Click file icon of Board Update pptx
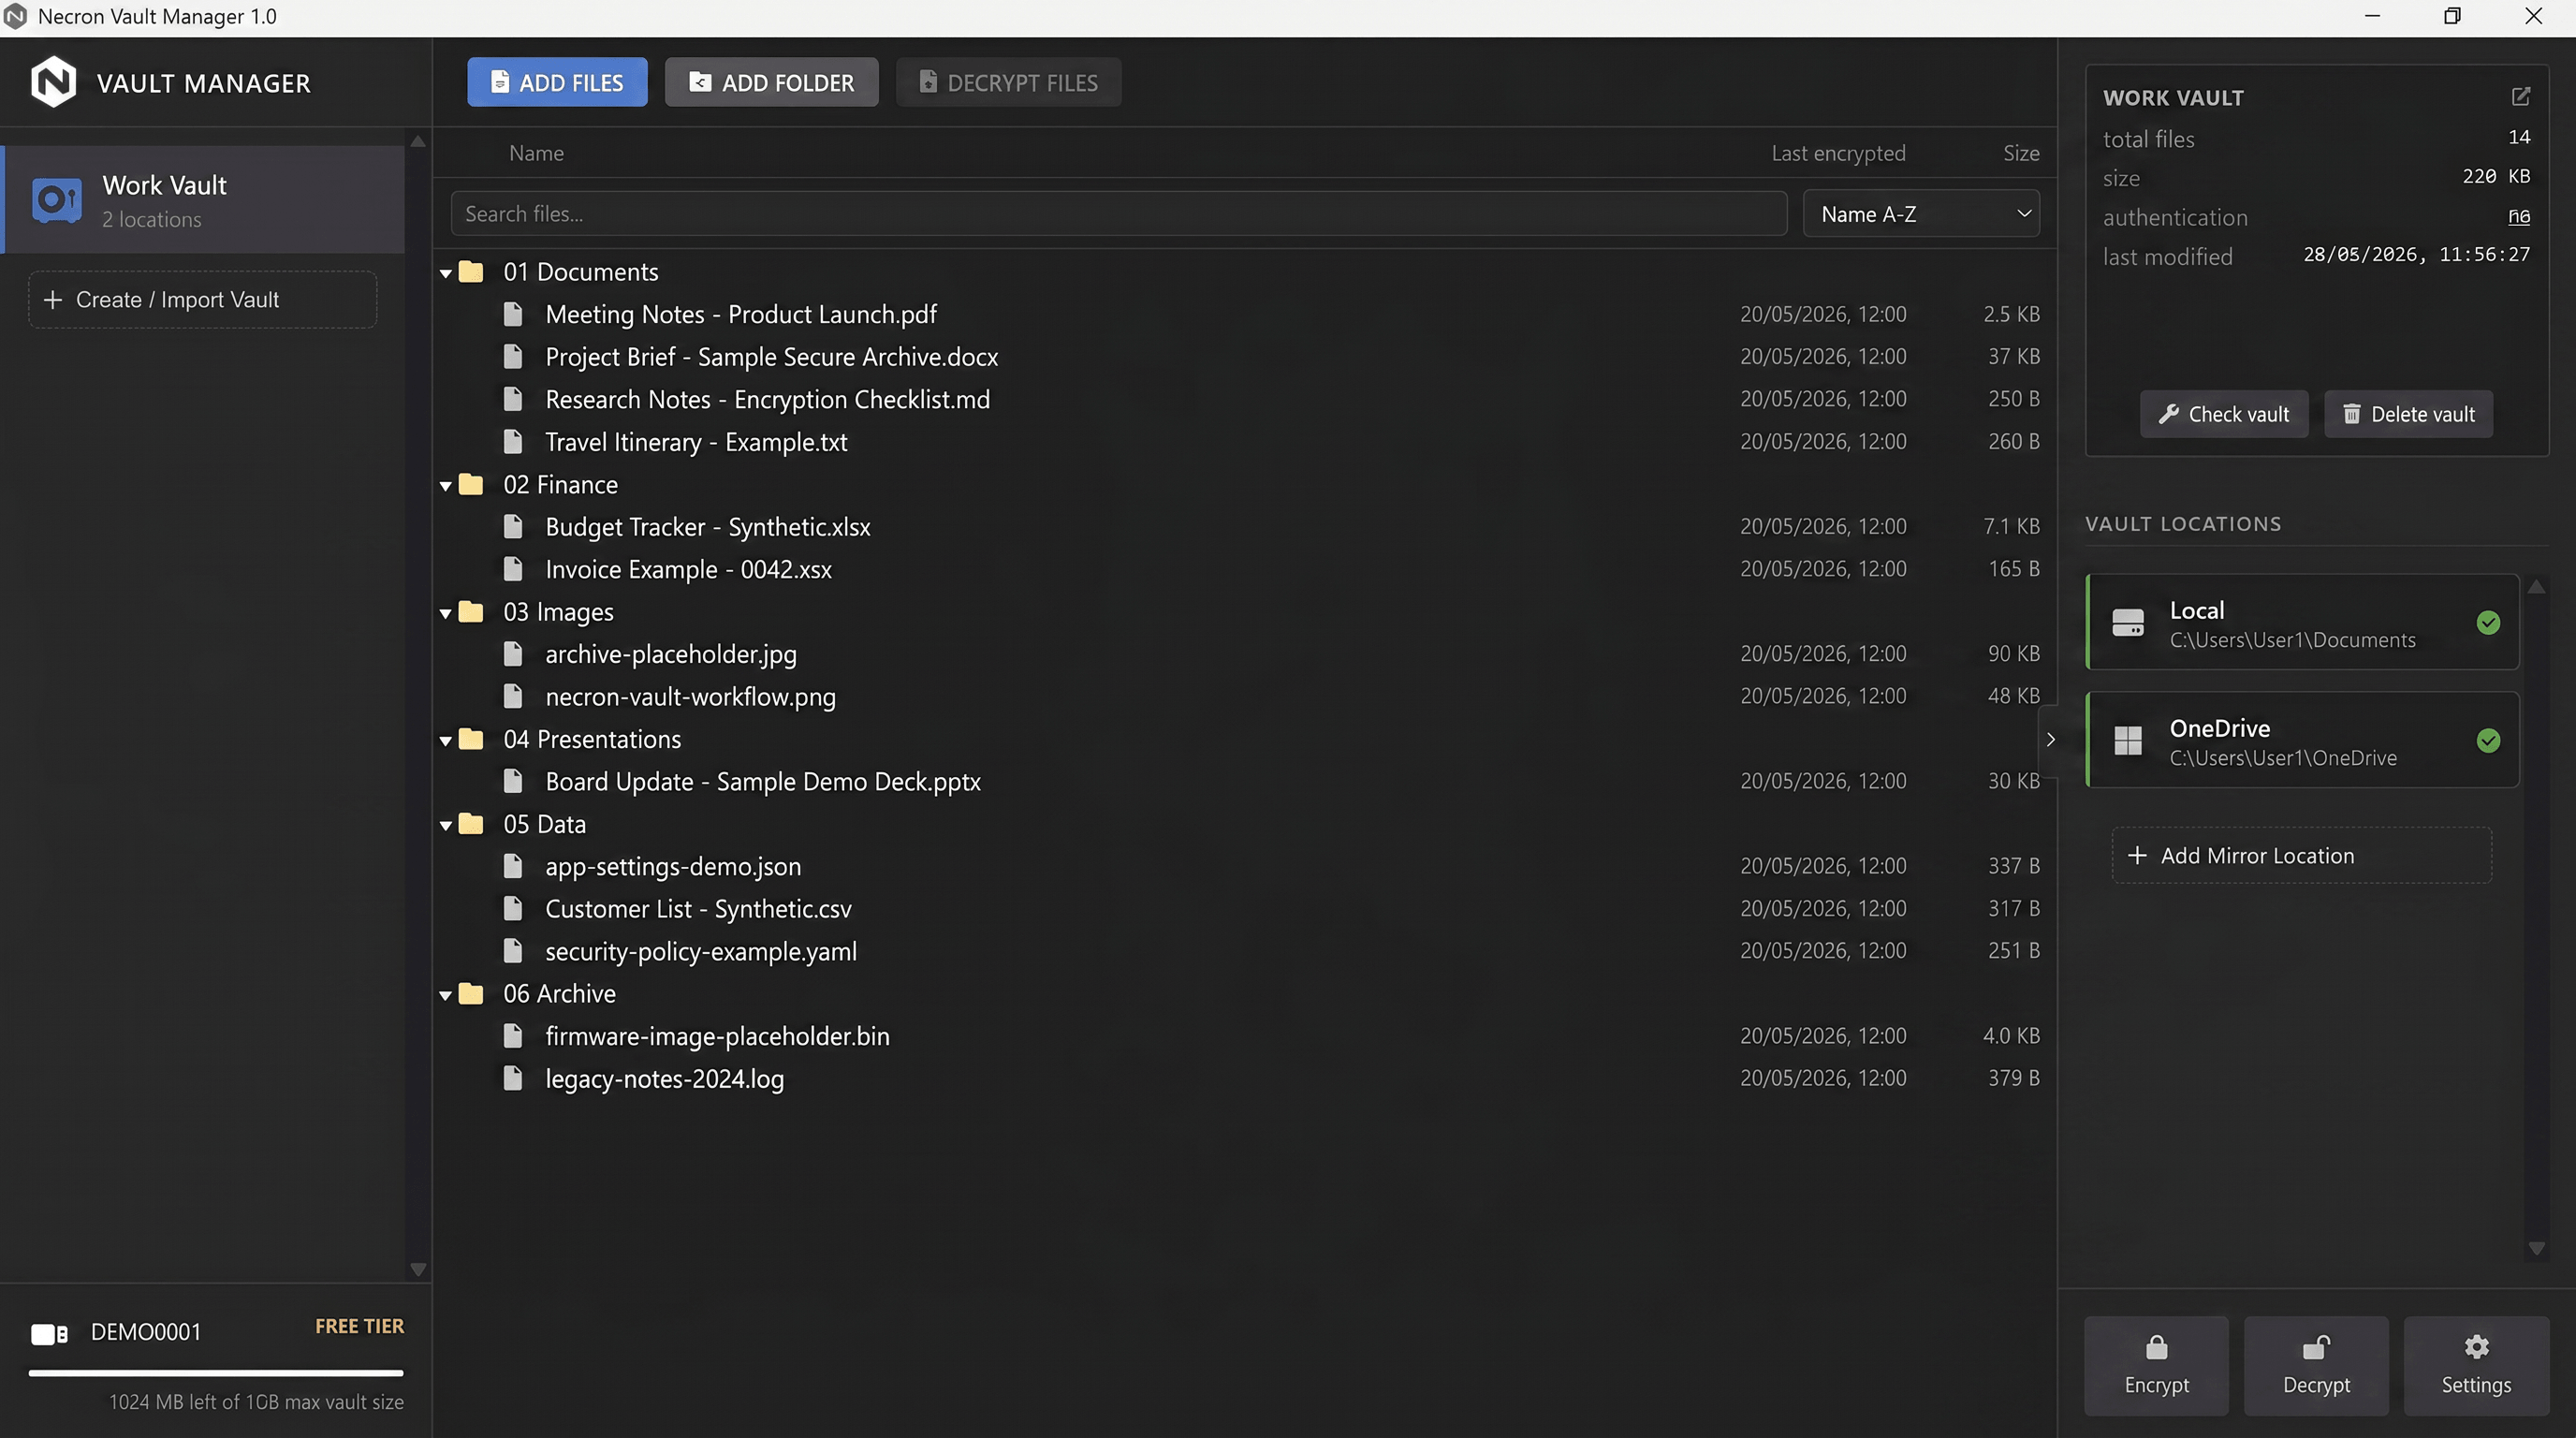The image size is (2576, 1438). tap(513, 781)
